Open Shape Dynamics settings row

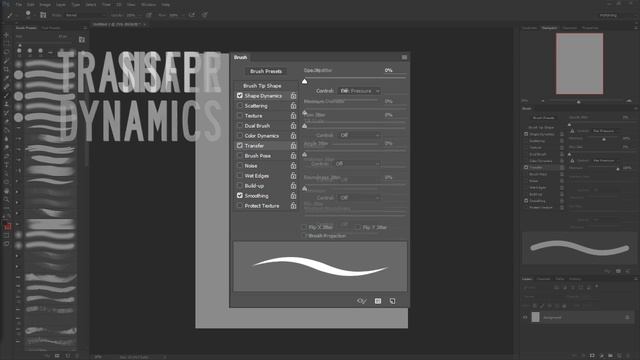coord(263,96)
